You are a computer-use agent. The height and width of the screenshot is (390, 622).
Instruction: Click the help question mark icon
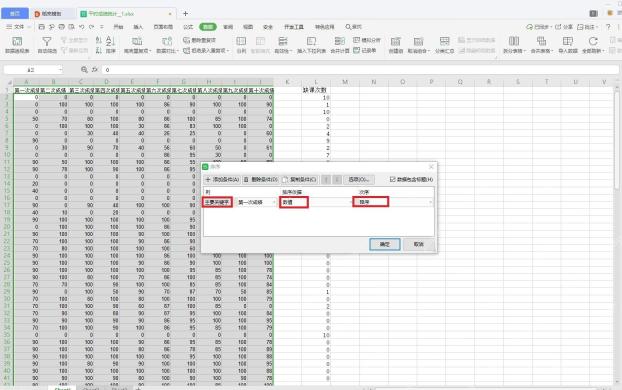[608, 27]
